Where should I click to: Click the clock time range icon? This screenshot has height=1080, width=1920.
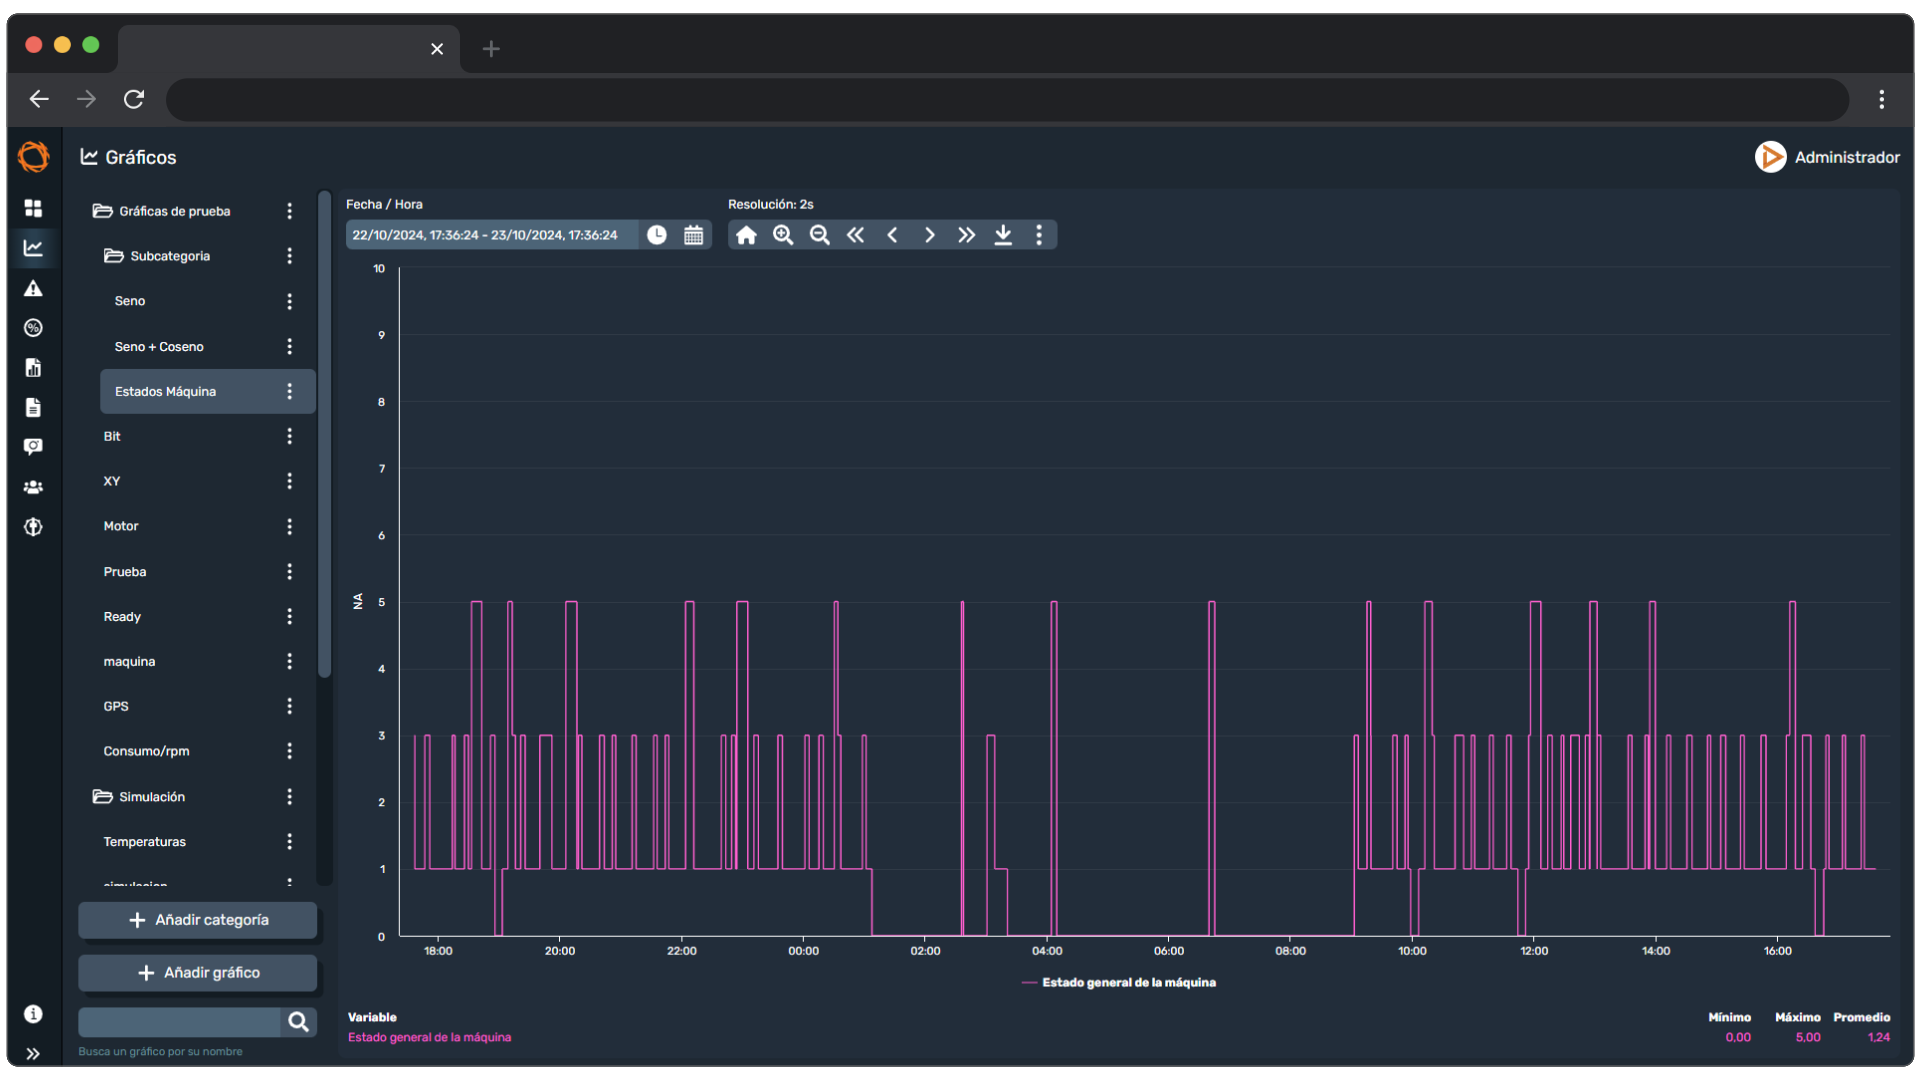coord(657,235)
